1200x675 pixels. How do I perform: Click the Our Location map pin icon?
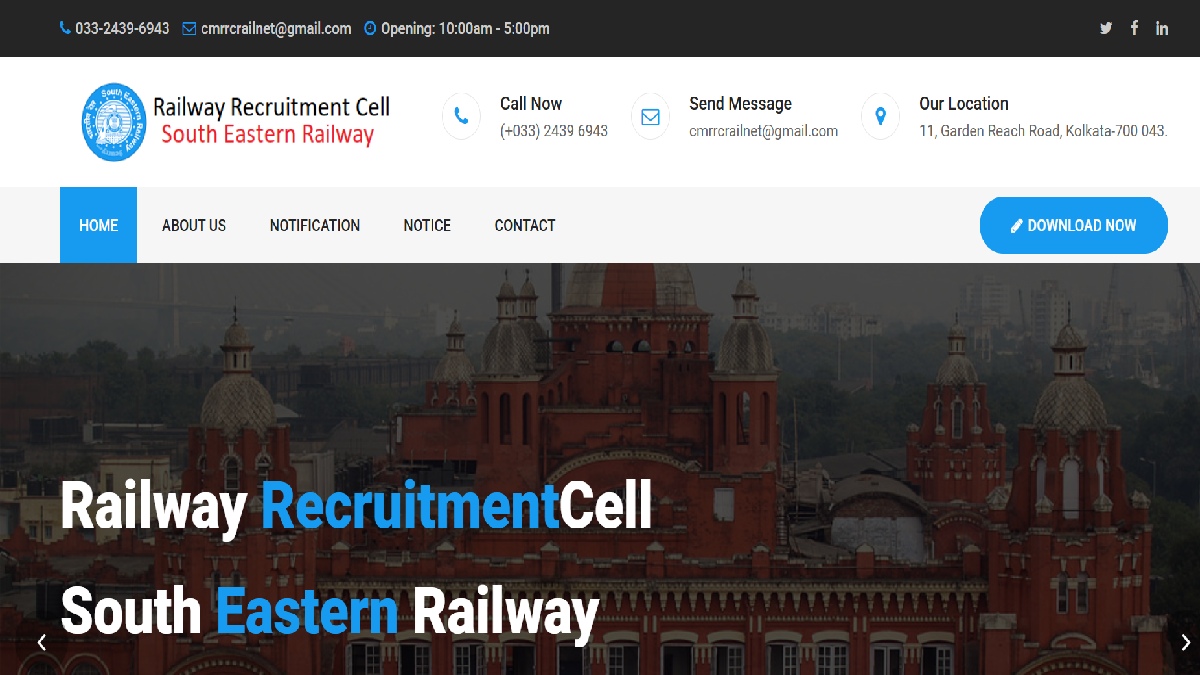pos(880,117)
